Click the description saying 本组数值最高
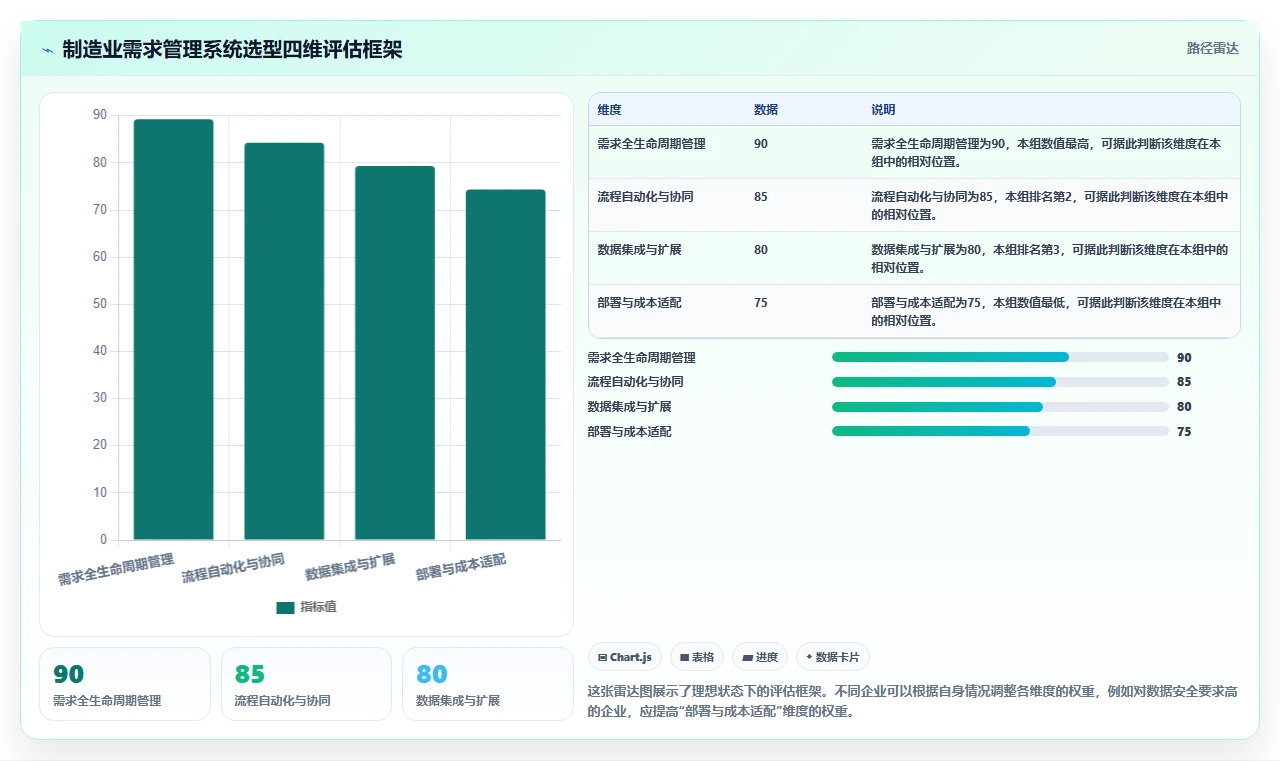The image size is (1280, 761). pos(1046,152)
